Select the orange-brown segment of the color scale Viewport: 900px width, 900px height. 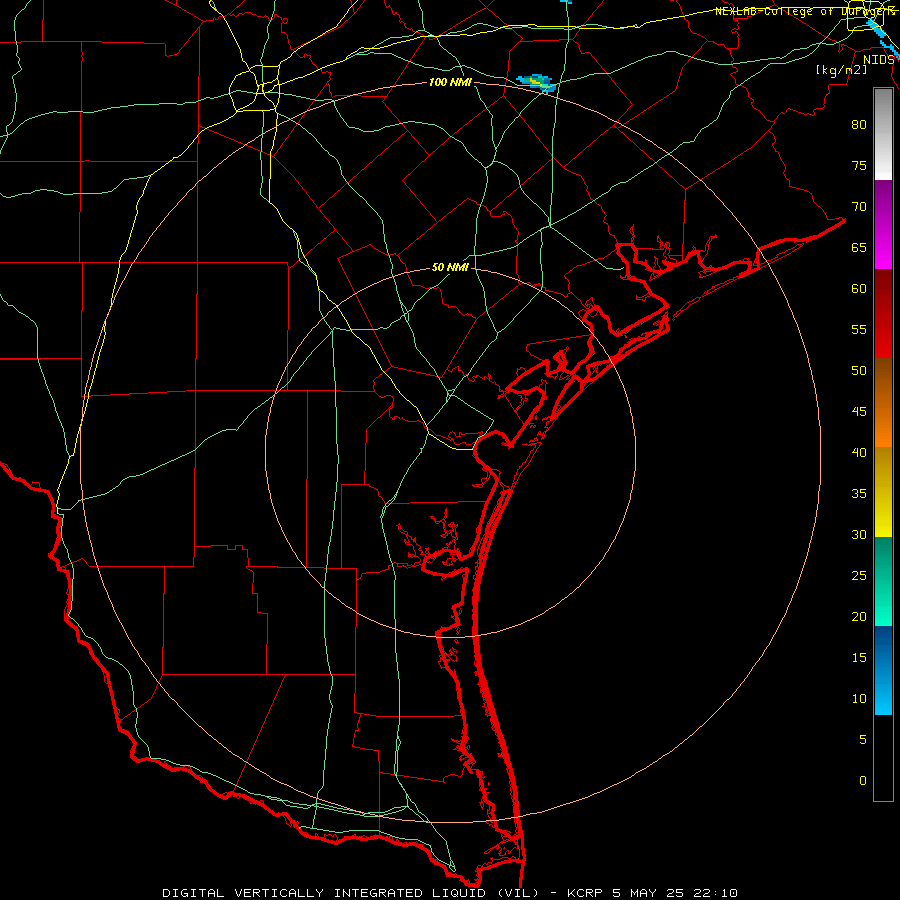coord(883,403)
